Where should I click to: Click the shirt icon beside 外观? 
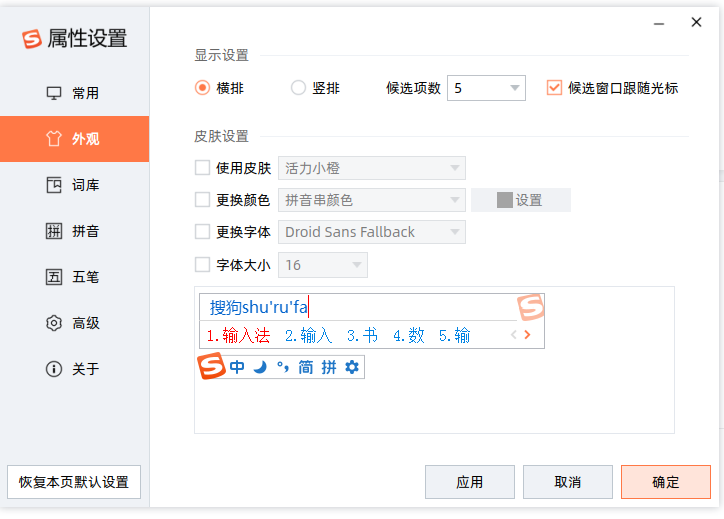click(x=54, y=139)
